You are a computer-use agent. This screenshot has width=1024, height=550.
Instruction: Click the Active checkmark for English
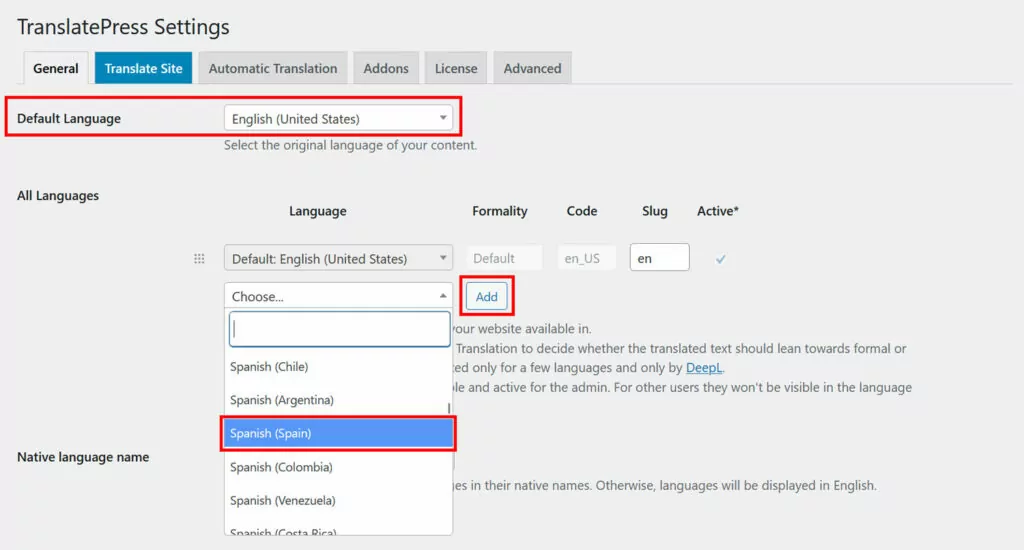(720, 259)
